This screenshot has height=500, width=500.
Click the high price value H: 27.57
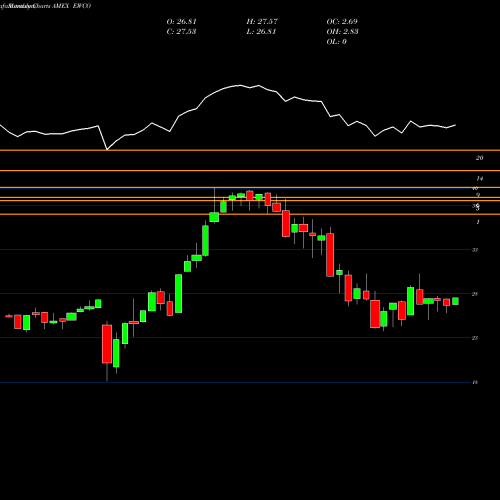tap(262, 22)
